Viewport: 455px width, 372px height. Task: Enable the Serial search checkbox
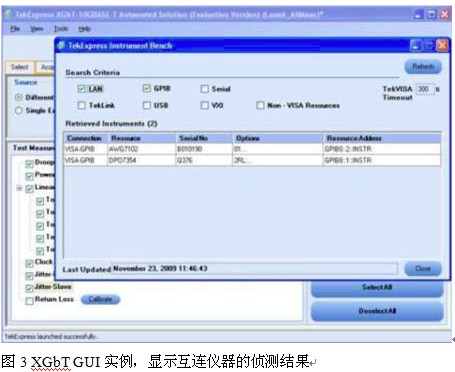(205, 89)
